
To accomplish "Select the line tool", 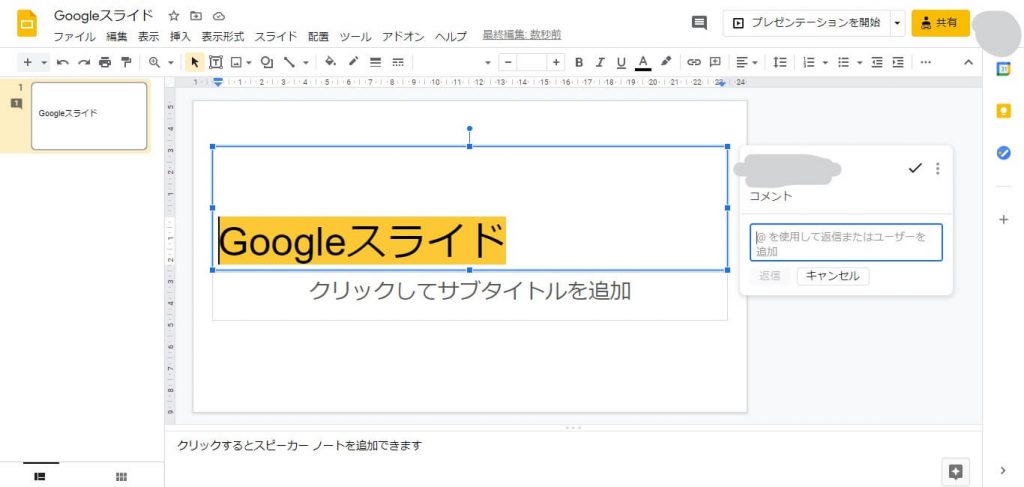I will click(x=289, y=63).
